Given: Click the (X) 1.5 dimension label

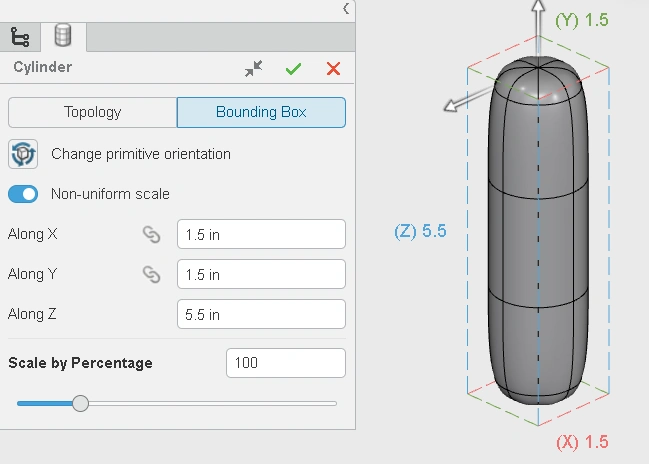Looking at the screenshot, I should click(x=582, y=442).
